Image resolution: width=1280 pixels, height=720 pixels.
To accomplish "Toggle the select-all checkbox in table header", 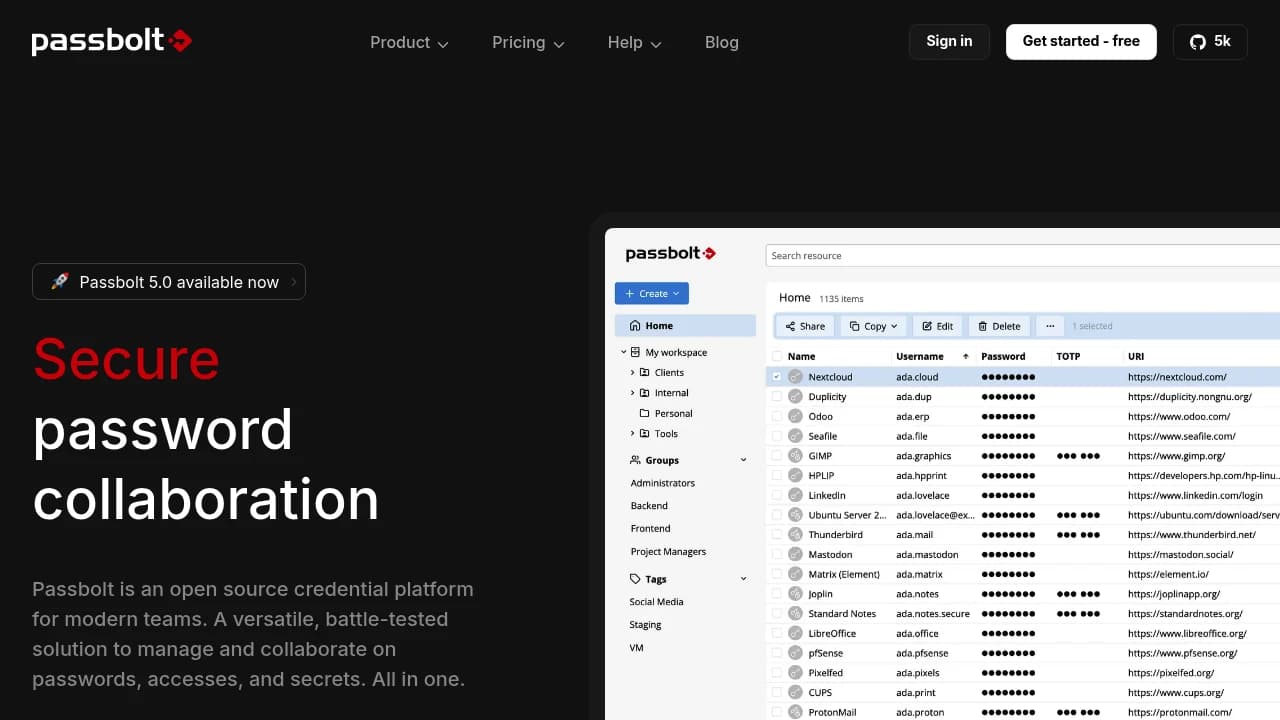I will pos(777,356).
